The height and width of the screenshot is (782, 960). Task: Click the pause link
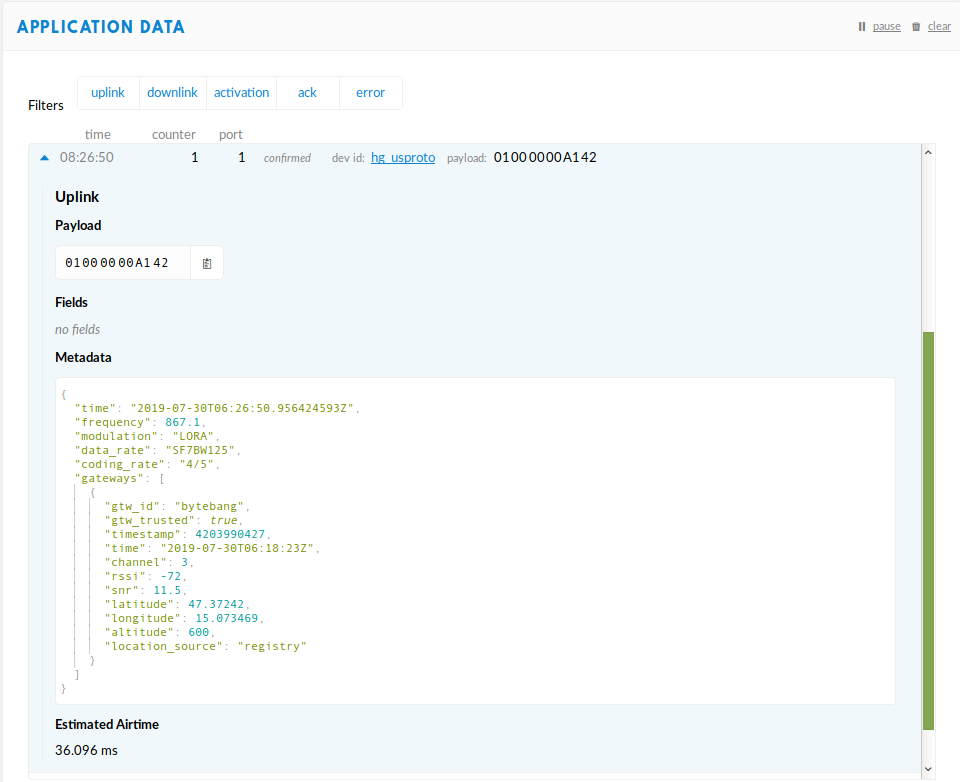click(x=887, y=26)
